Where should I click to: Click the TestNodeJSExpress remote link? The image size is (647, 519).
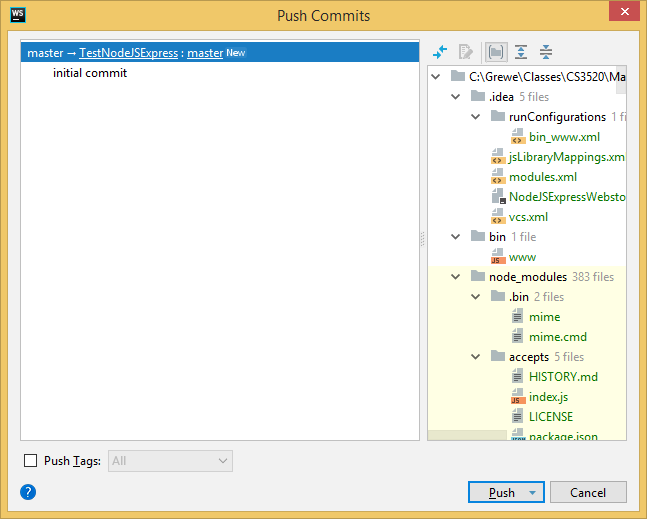(x=128, y=52)
